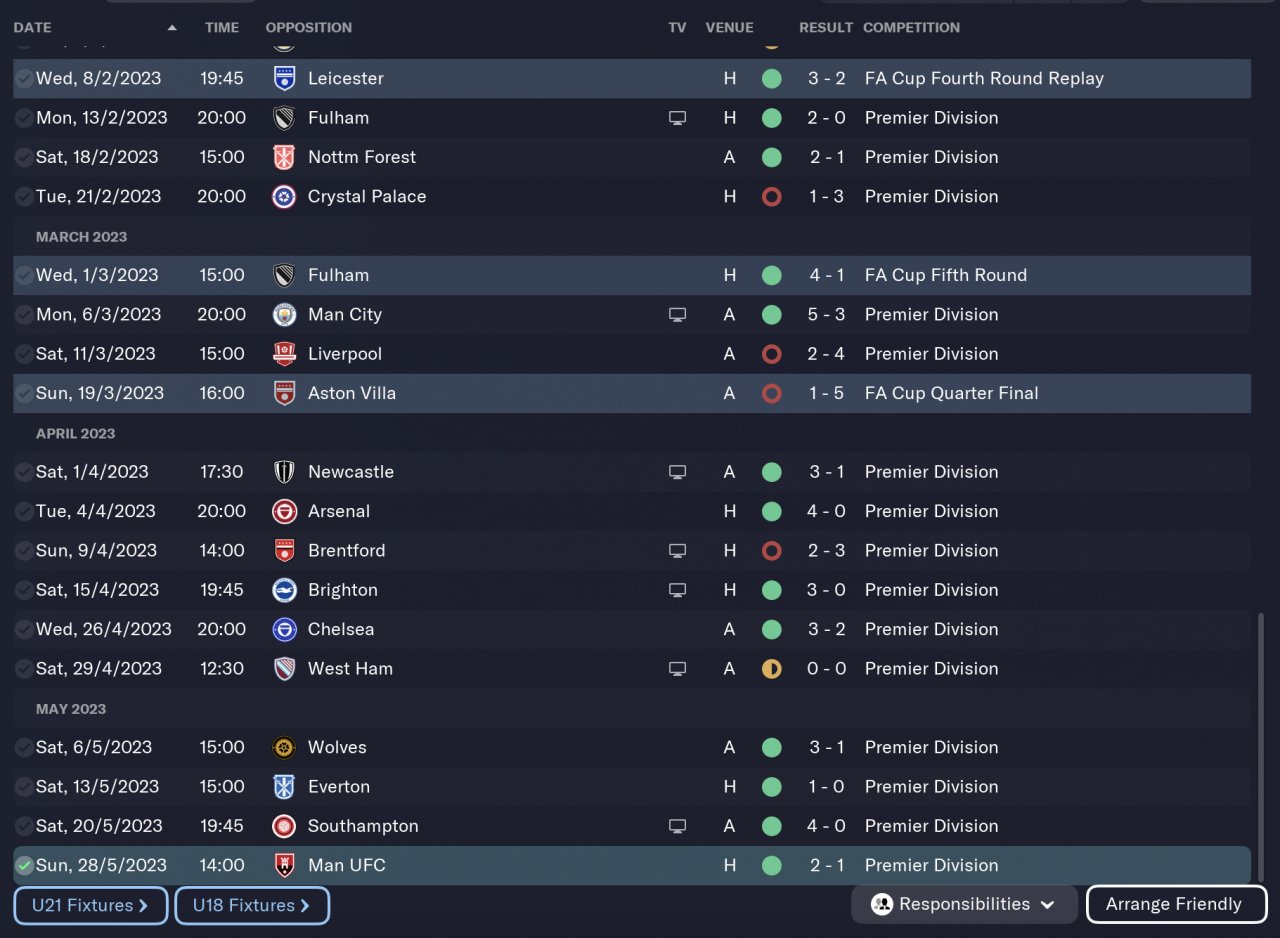Click the Man City club badge
The height and width of the screenshot is (938, 1280).
(x=284, y=315)
